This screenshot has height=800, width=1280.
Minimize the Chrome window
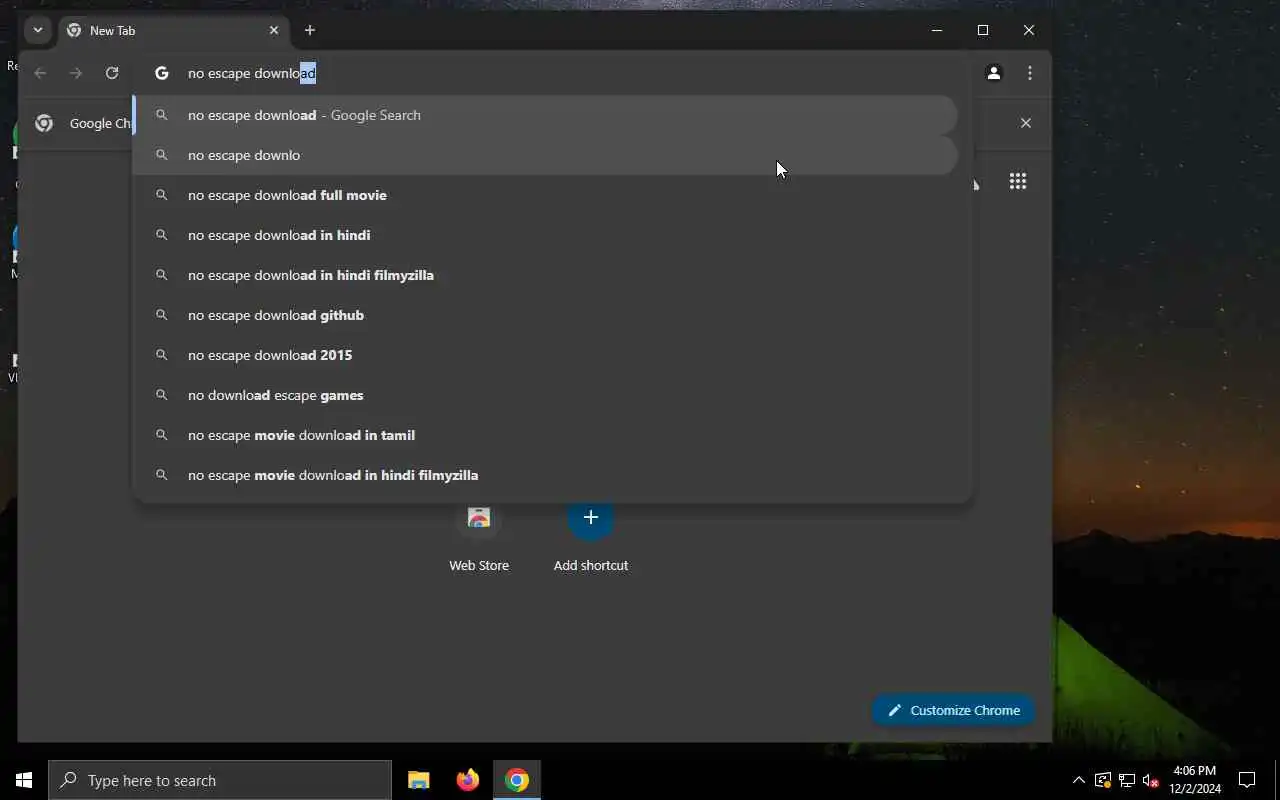(937, 30)
